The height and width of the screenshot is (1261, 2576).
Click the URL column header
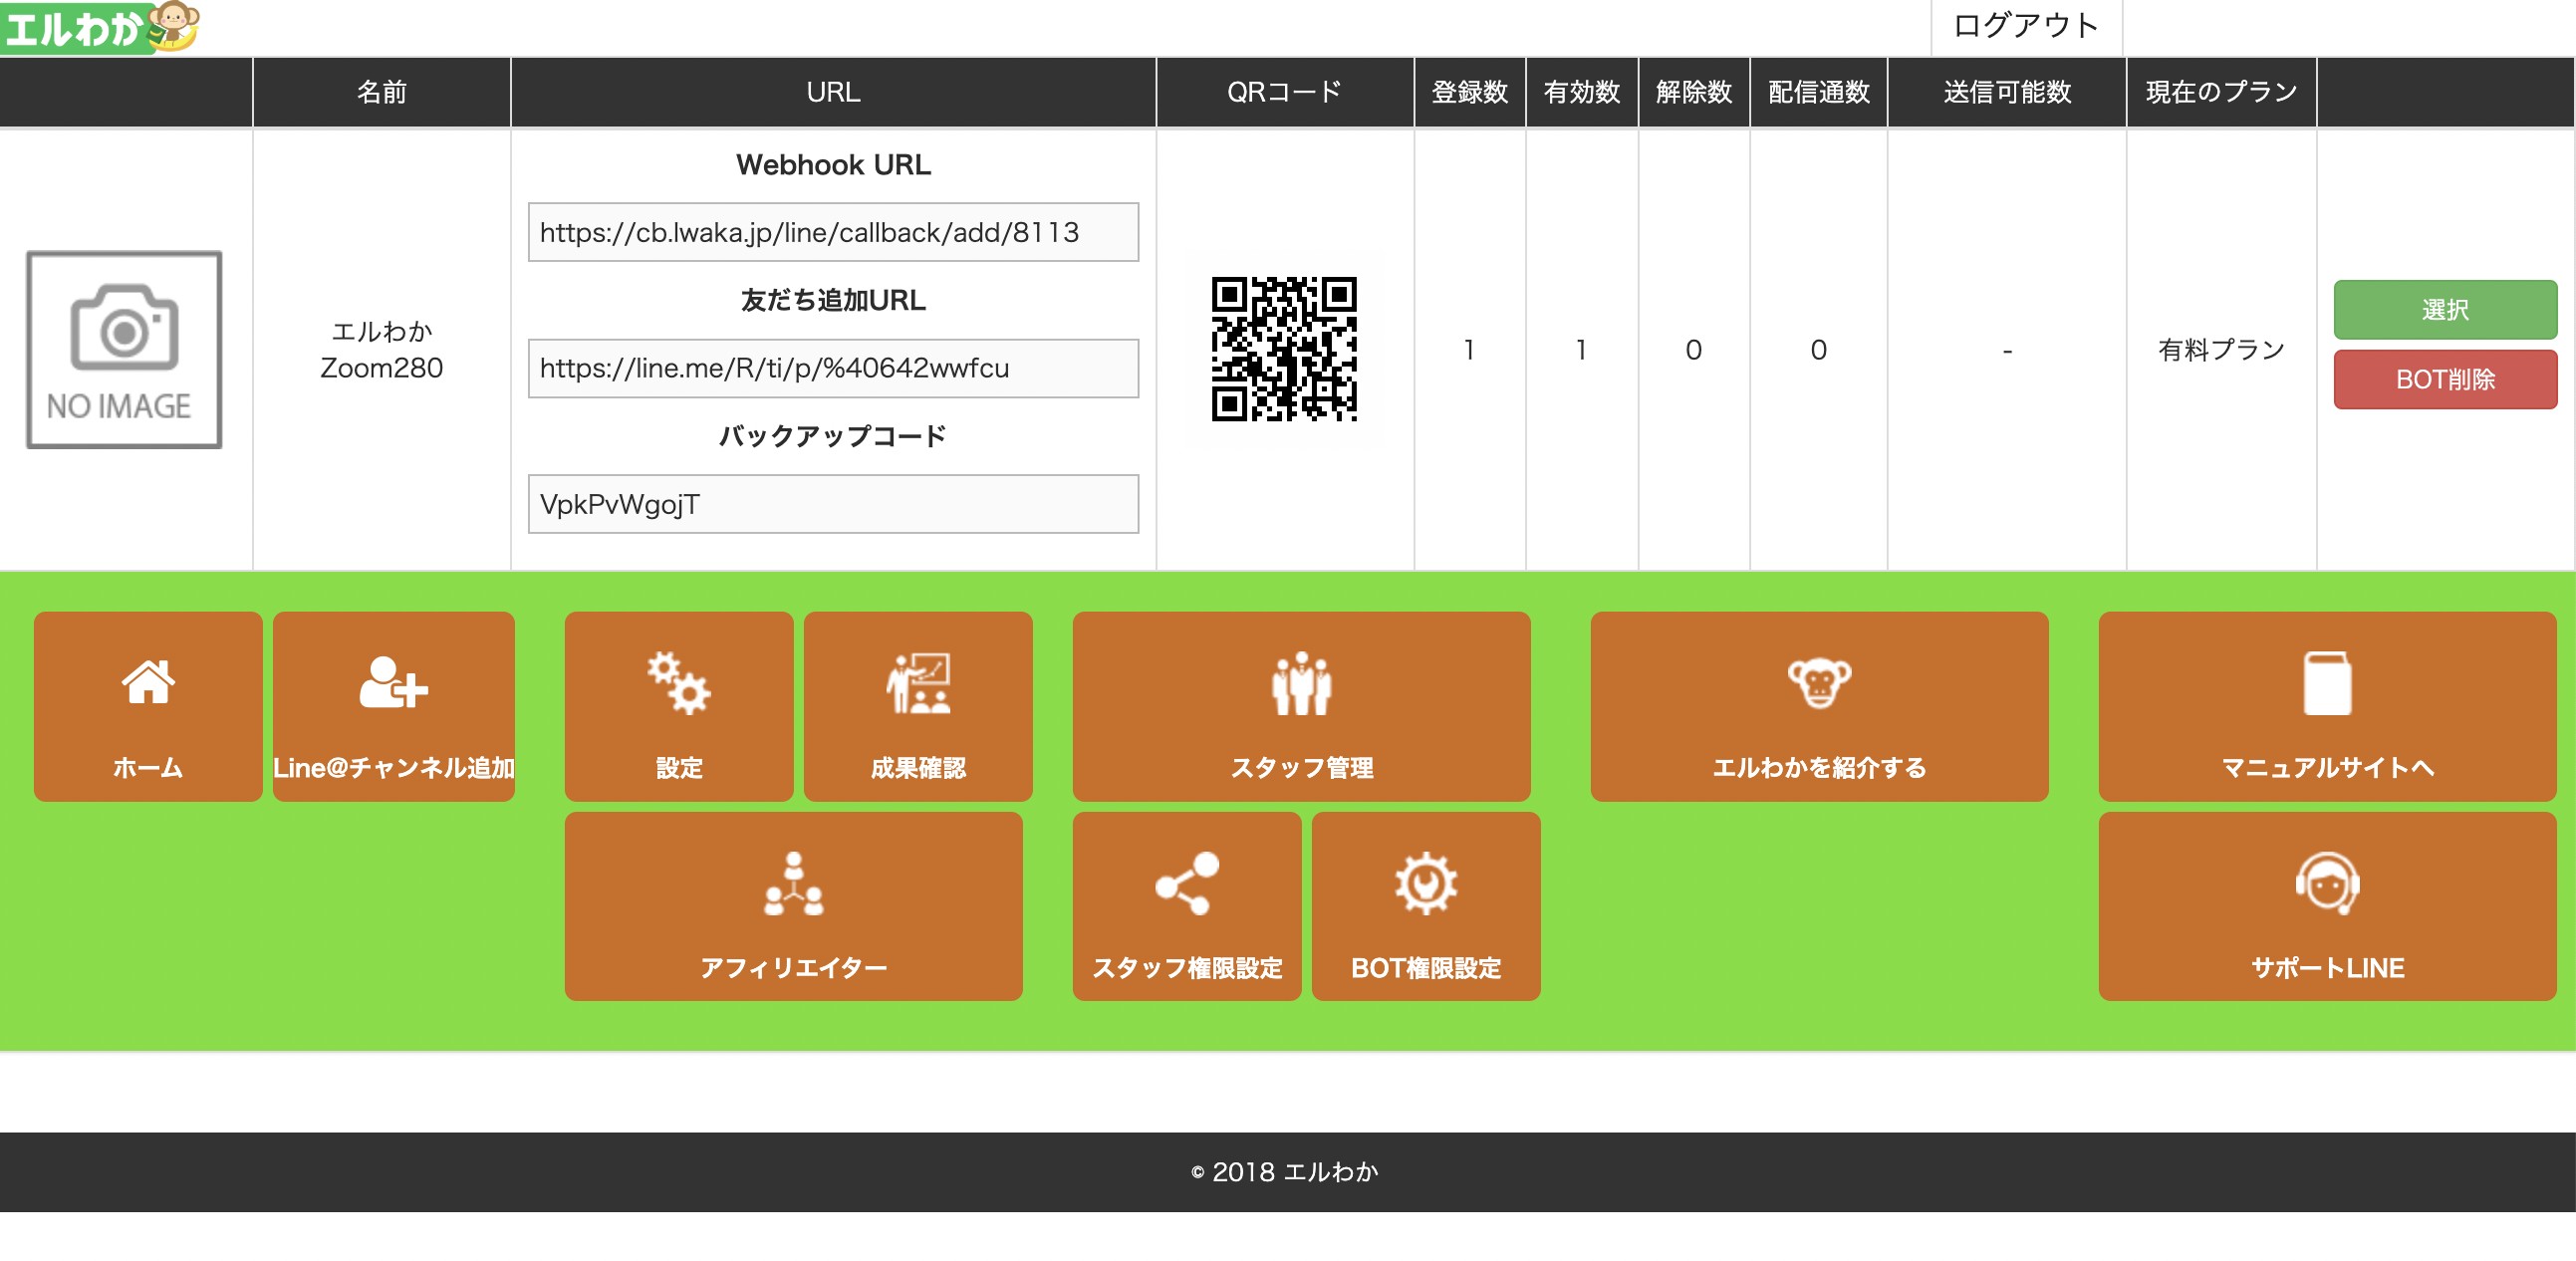click(x=833, y=92)
